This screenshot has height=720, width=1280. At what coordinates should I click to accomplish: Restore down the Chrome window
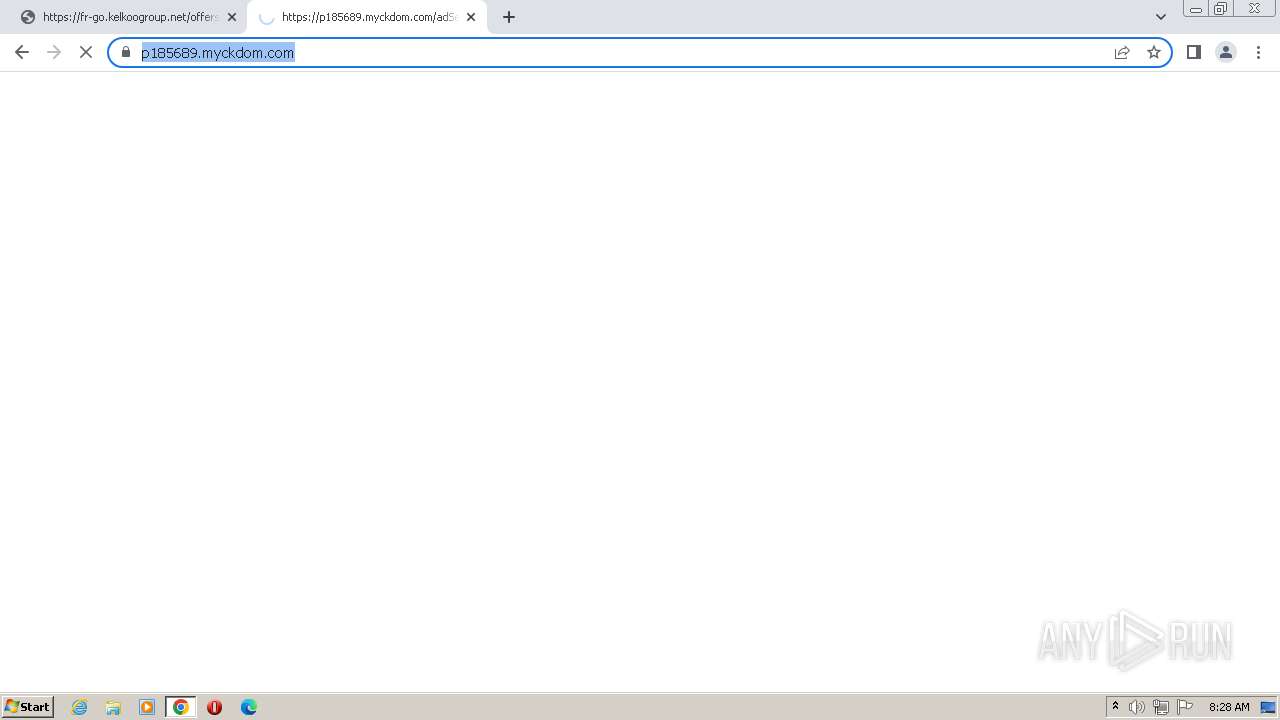1221,9
